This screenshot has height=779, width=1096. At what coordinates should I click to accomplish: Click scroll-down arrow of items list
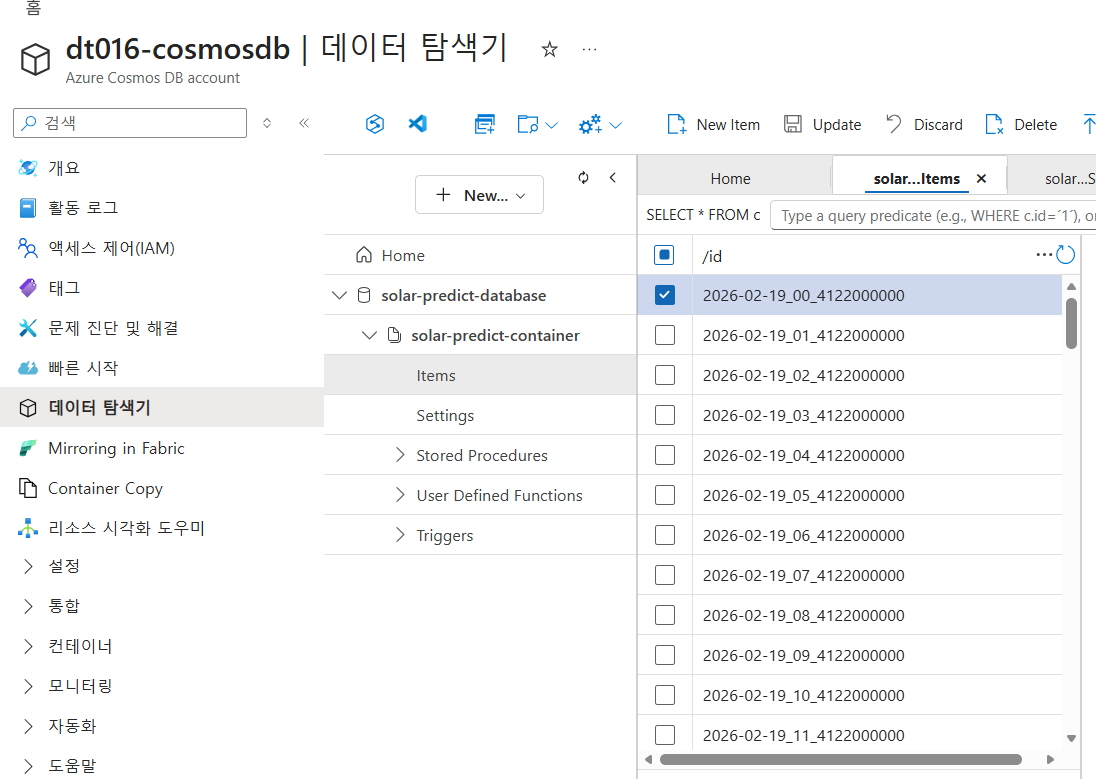[1071, 738]
